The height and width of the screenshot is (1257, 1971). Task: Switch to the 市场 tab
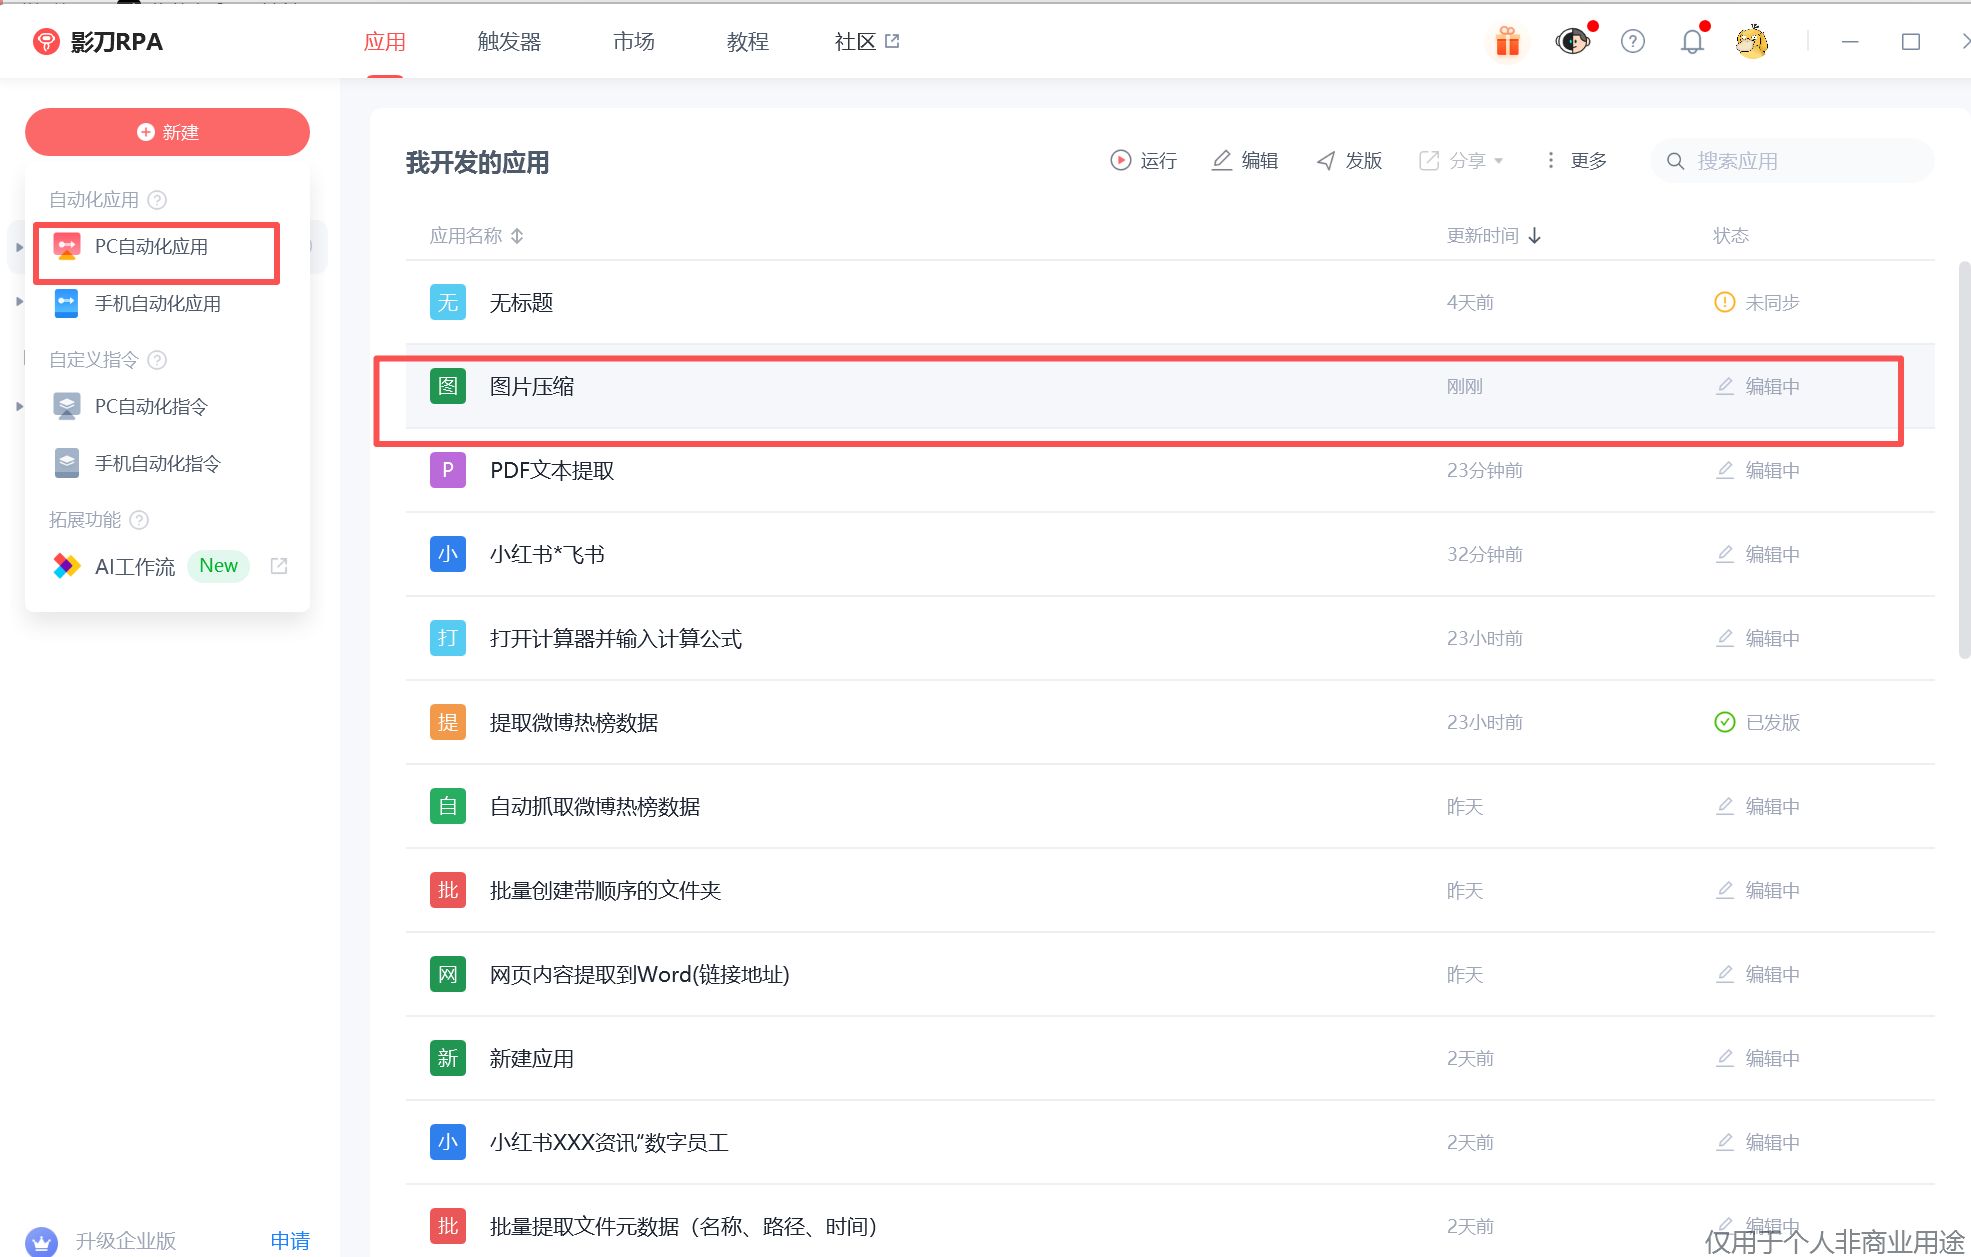pyautogui.click(x=633, y=42)
